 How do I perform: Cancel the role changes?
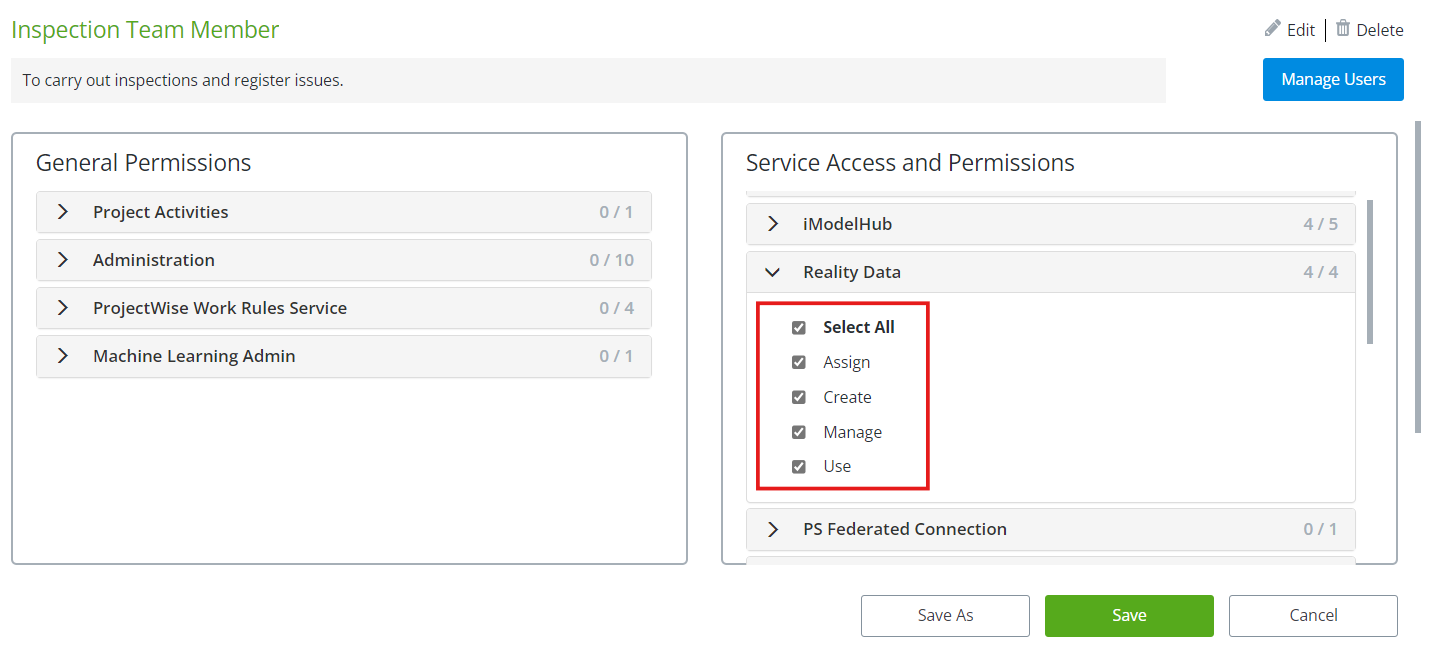(1313, 616)
